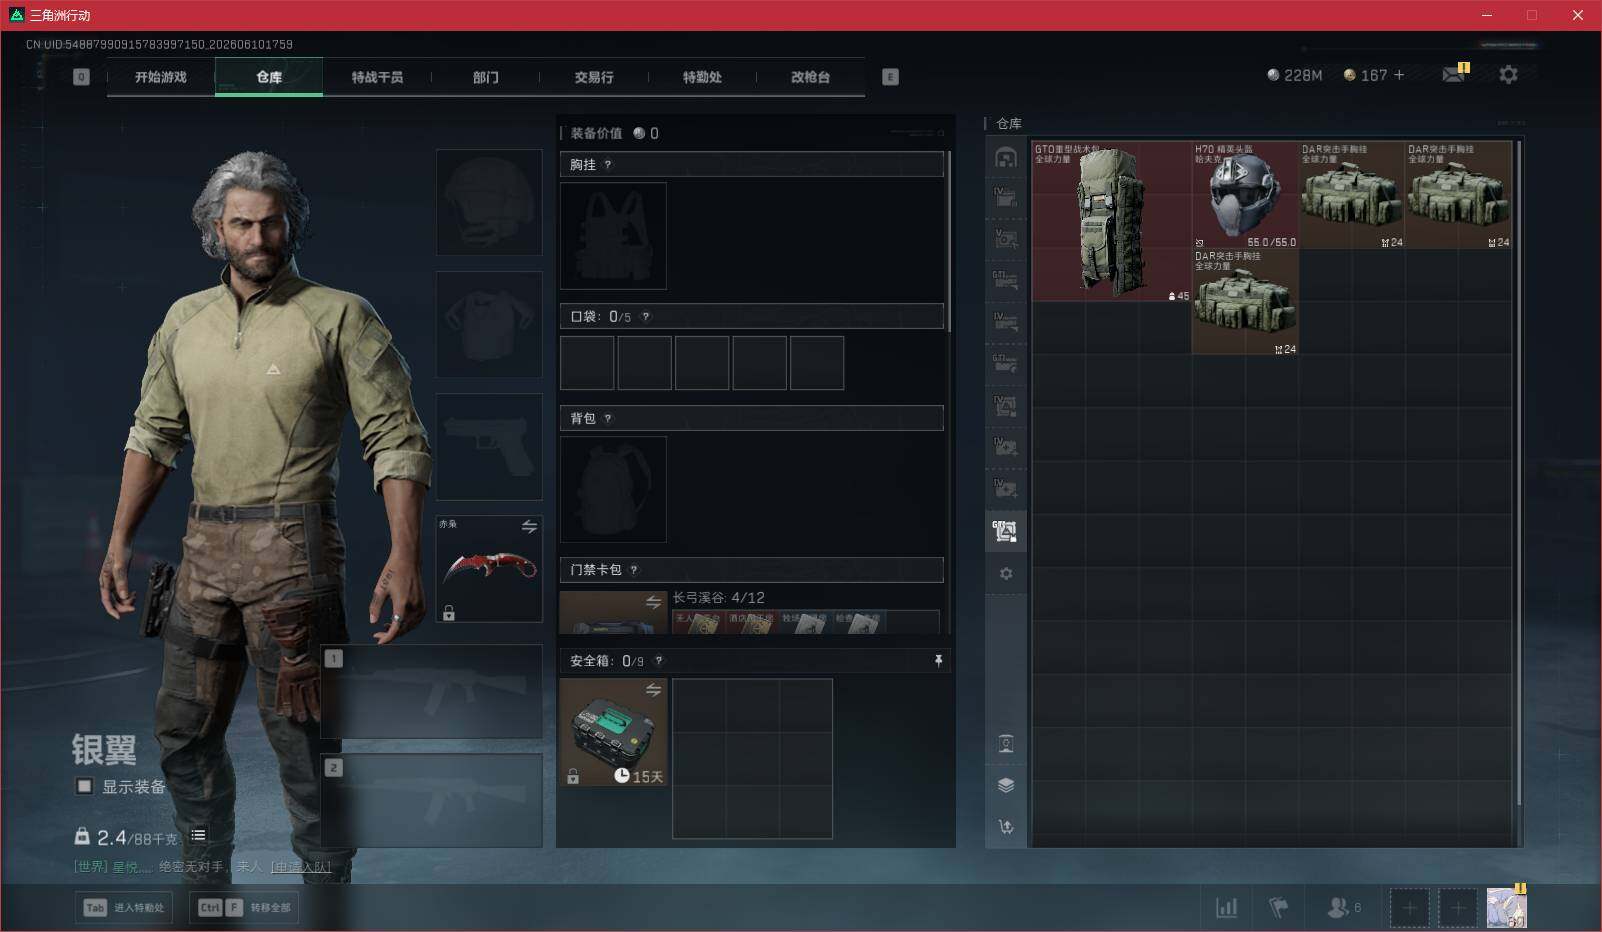Show help for 口袋 pockets
1602x932 pixels.
646,317
